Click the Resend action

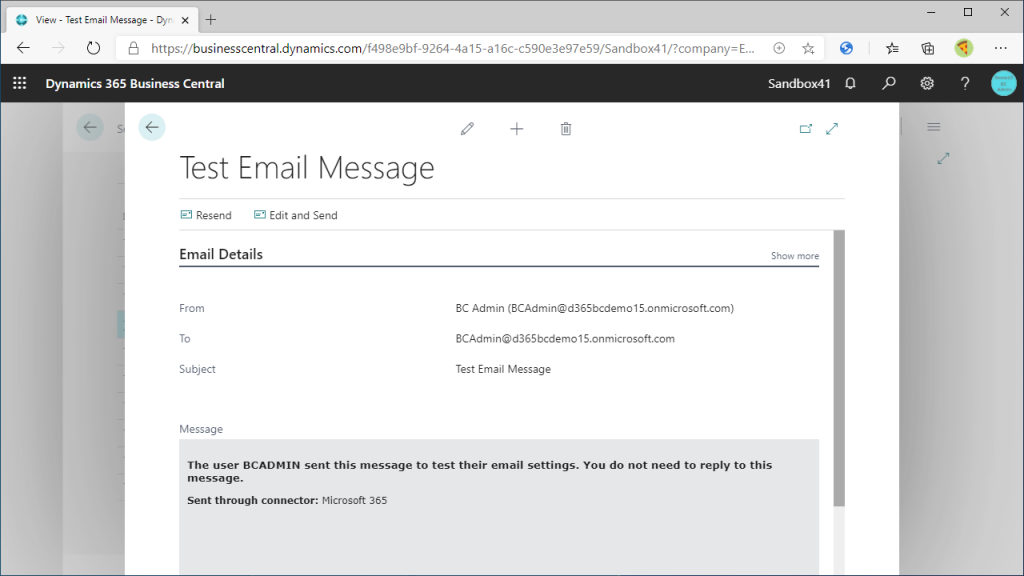tap(206, 215)
